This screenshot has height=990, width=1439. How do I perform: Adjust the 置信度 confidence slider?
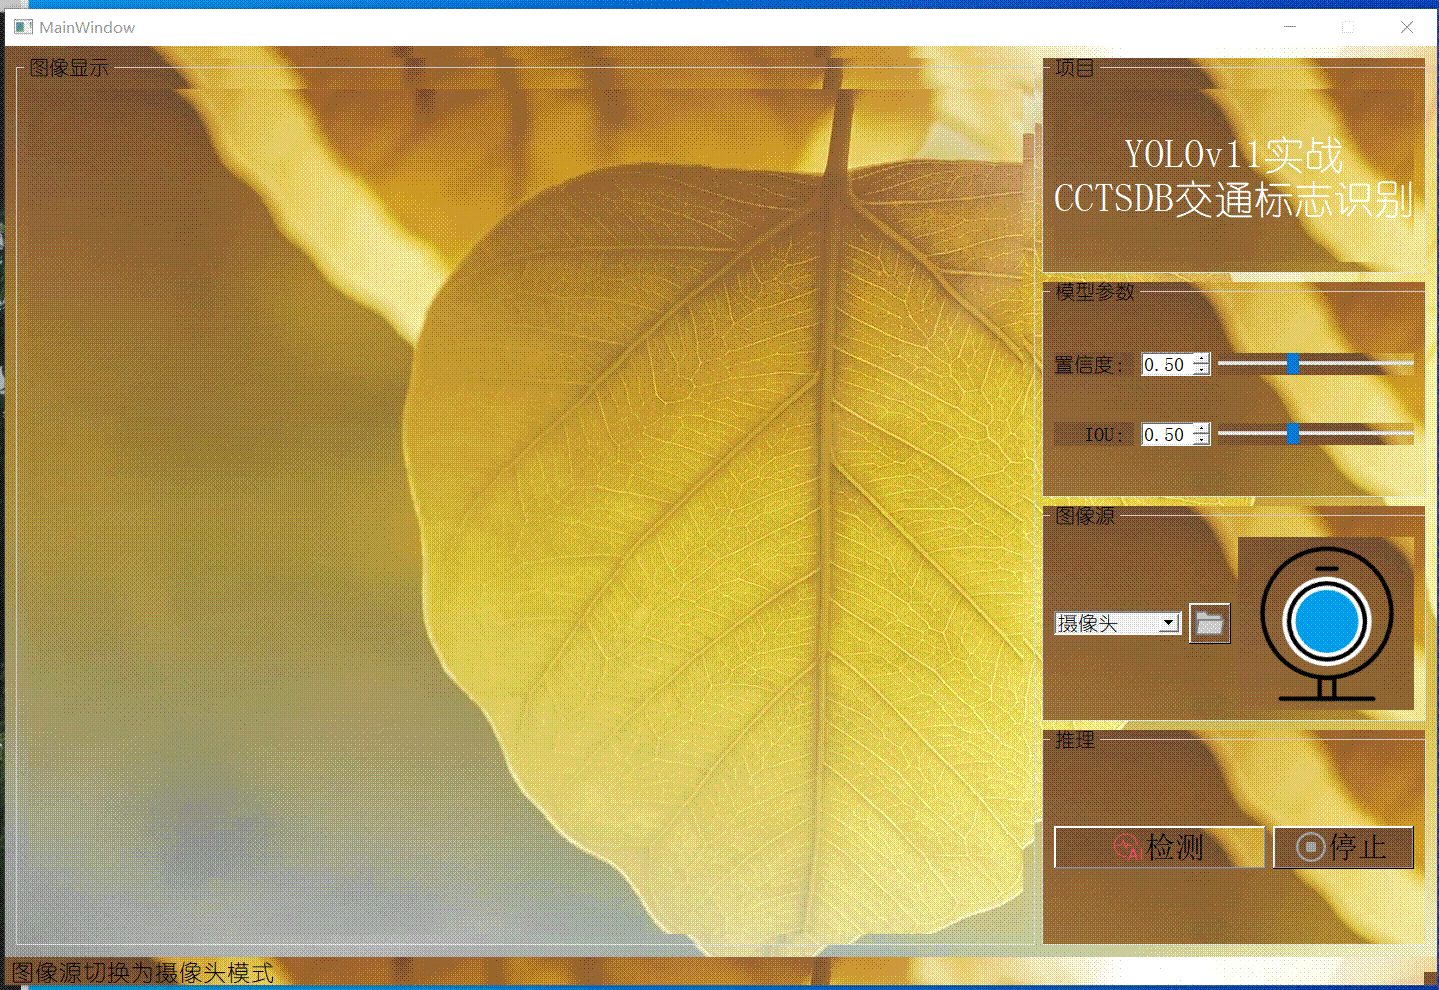[1315, 364]
